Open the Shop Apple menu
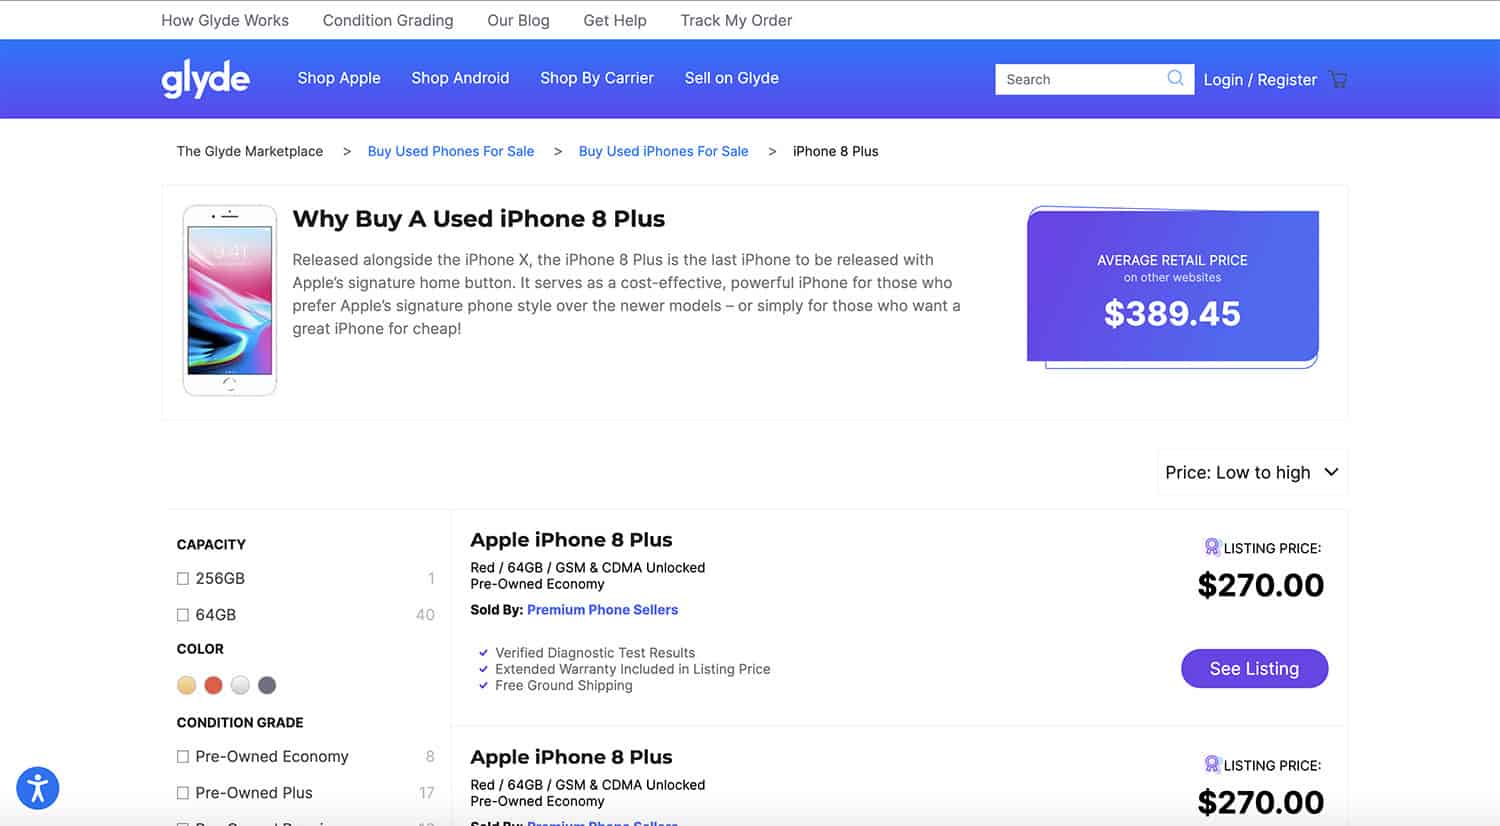The image size is (1500, 826). click(338, 78)
